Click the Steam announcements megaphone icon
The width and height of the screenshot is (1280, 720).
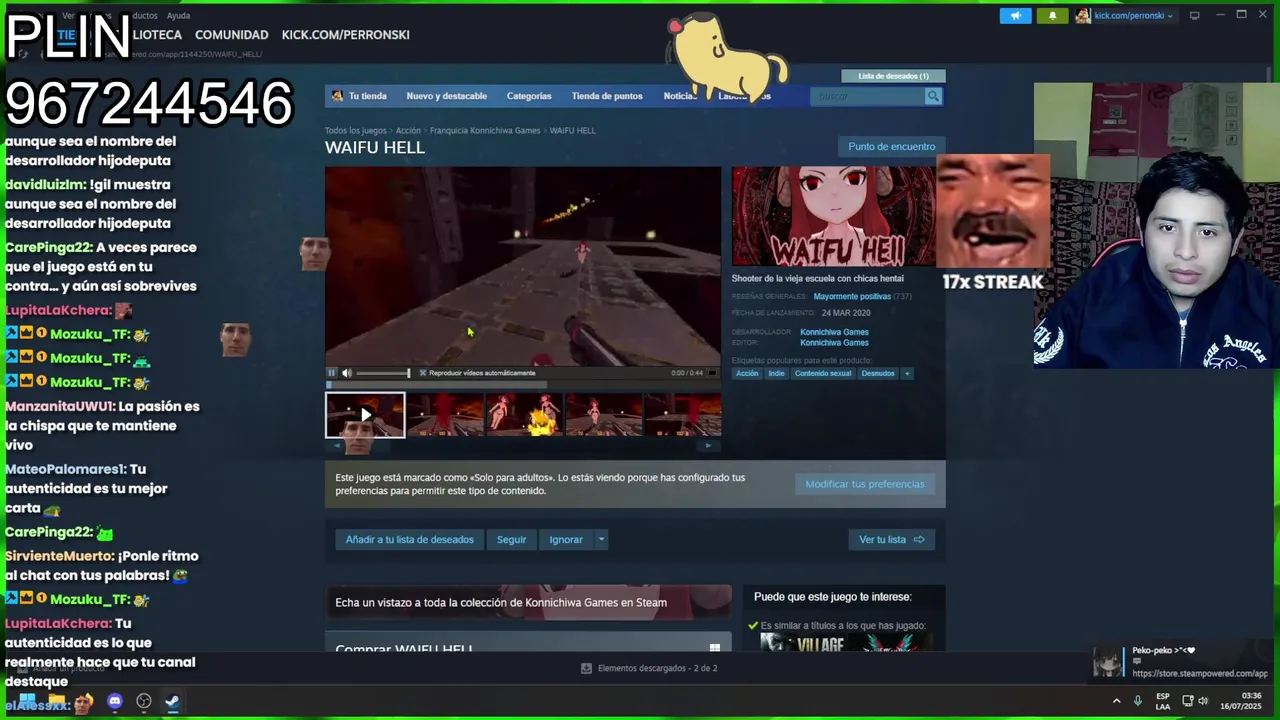[x=1015, y=16]
